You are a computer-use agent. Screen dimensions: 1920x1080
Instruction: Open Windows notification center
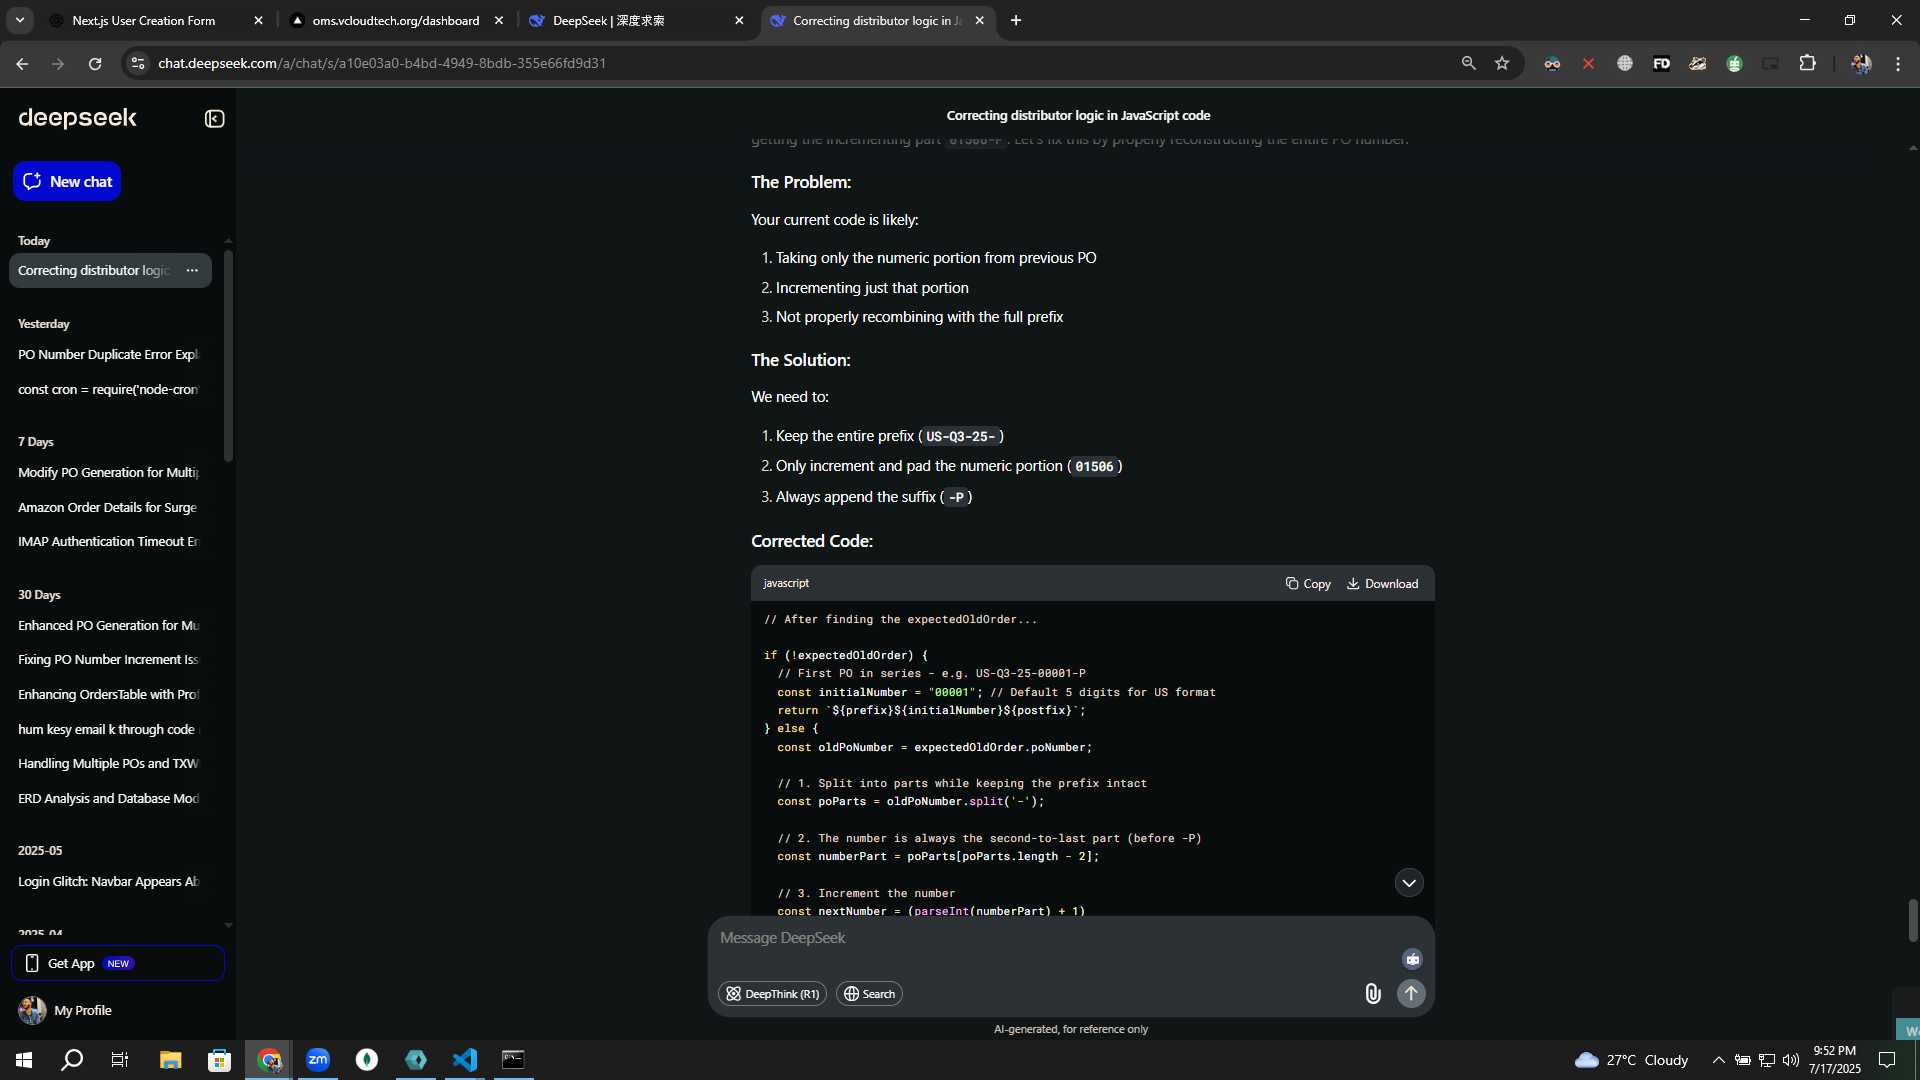click(x=1887, y=1060)
